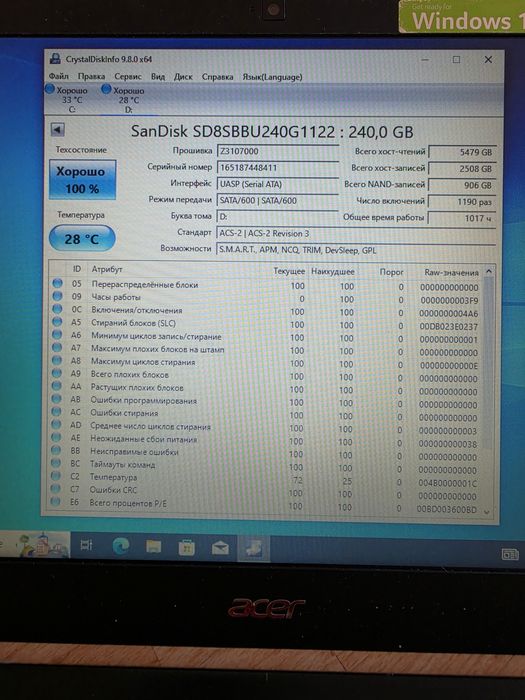Image resolution: width=525 pixels, height=700 pixels.
Task: Click status circle for AB Ошибки программирования
Action: pos(56,399)
